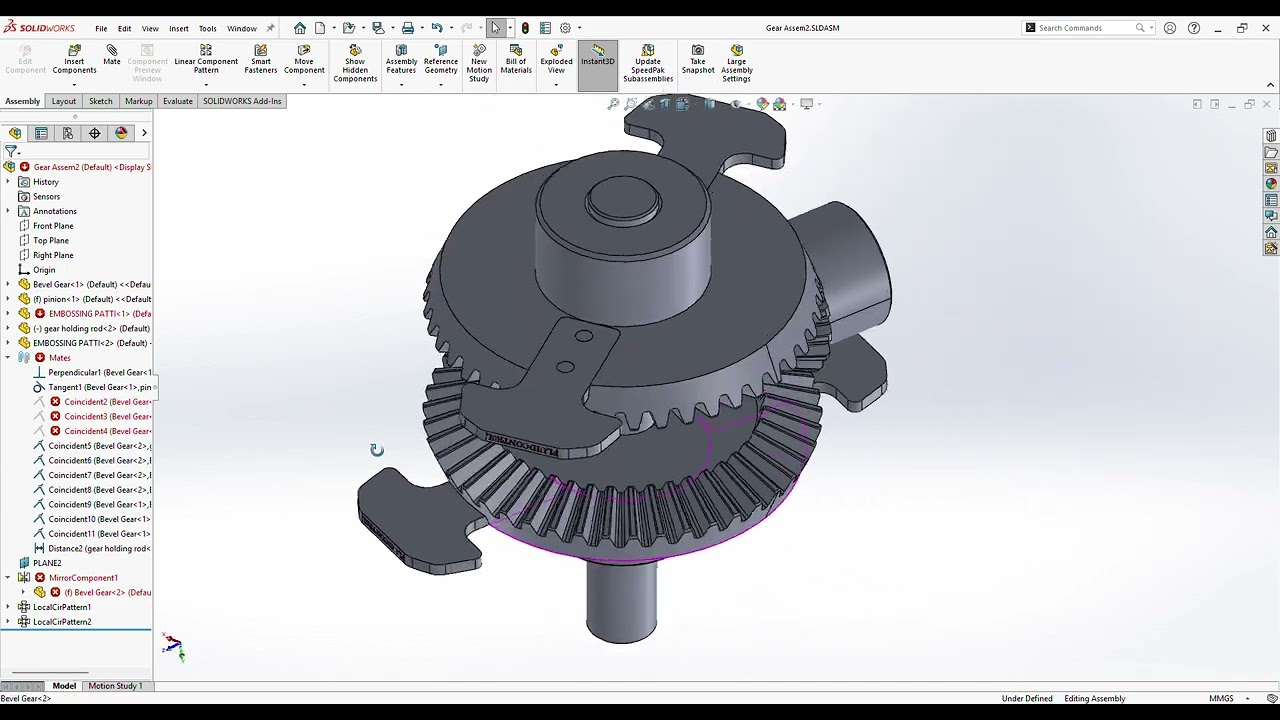Select EMBOSSING PATTI<1> component
The image size is (1280, 720).
point(84,314)
